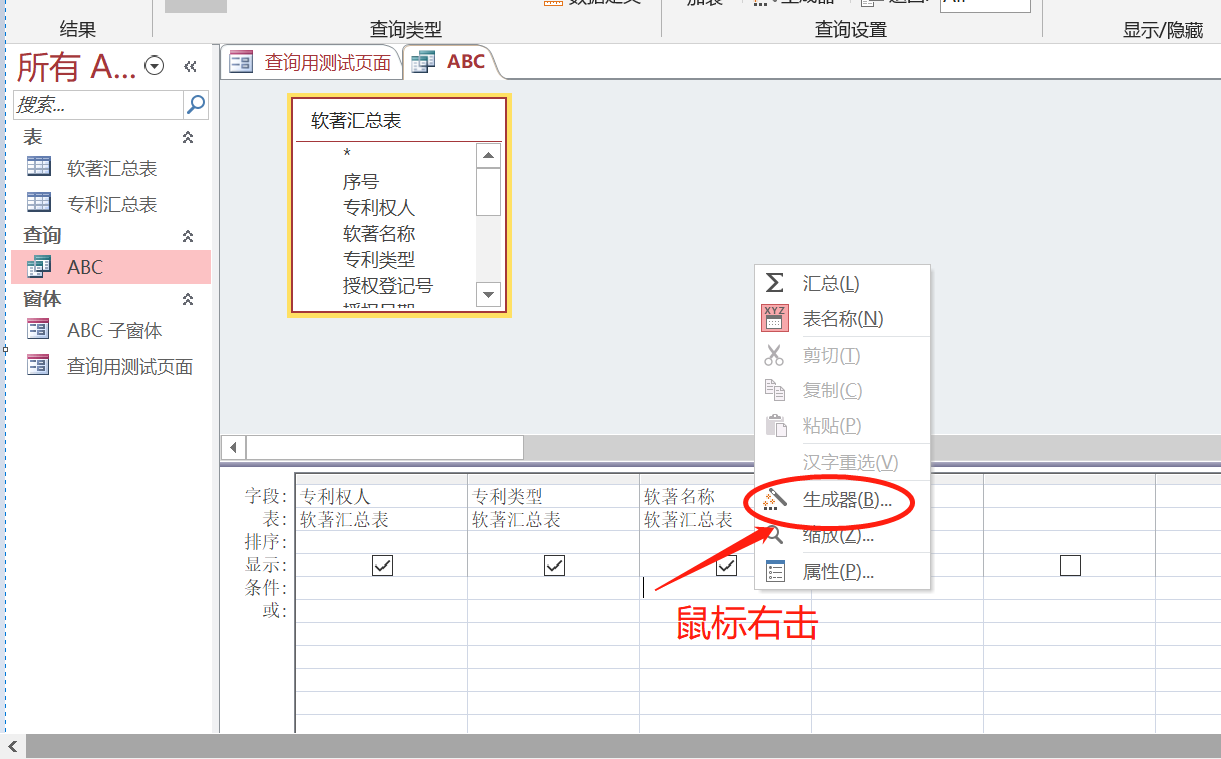The image size is (1221, 759).
Task: Click the field list vertical scrollbar thumb
Action: [488, 191]
